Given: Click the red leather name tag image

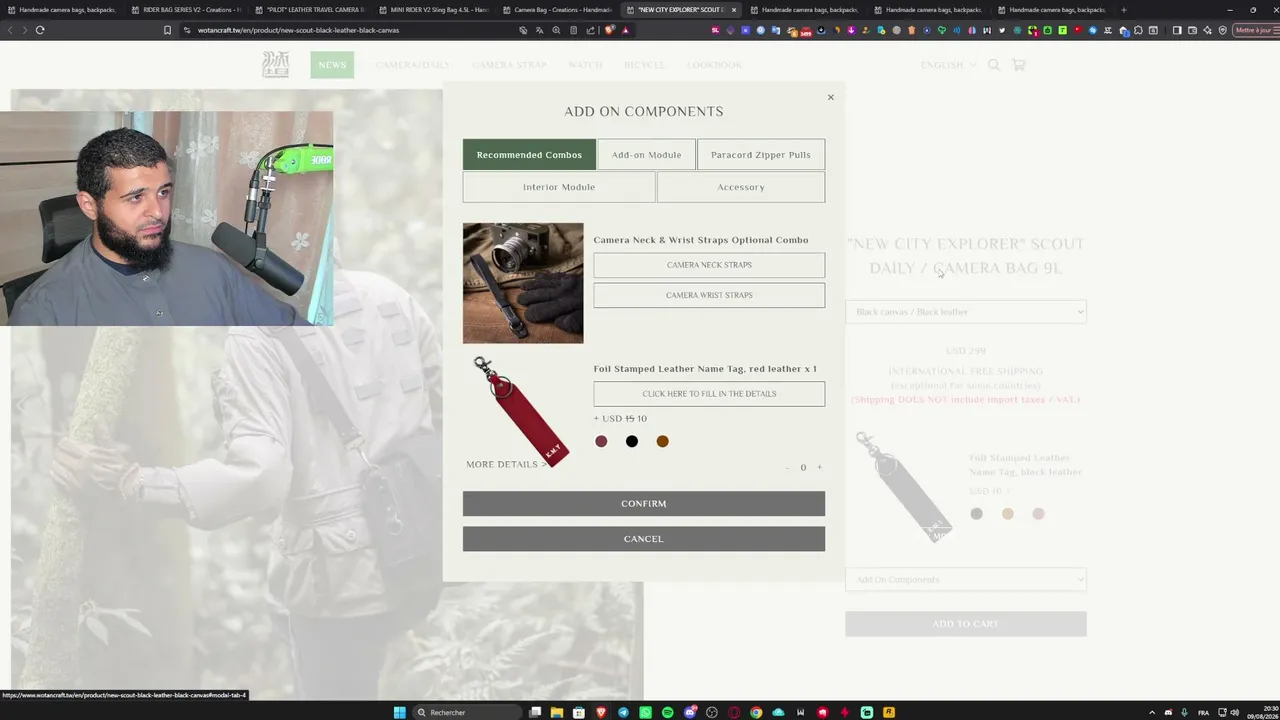Looking at the screenshot, I should [x=521, y=411].
